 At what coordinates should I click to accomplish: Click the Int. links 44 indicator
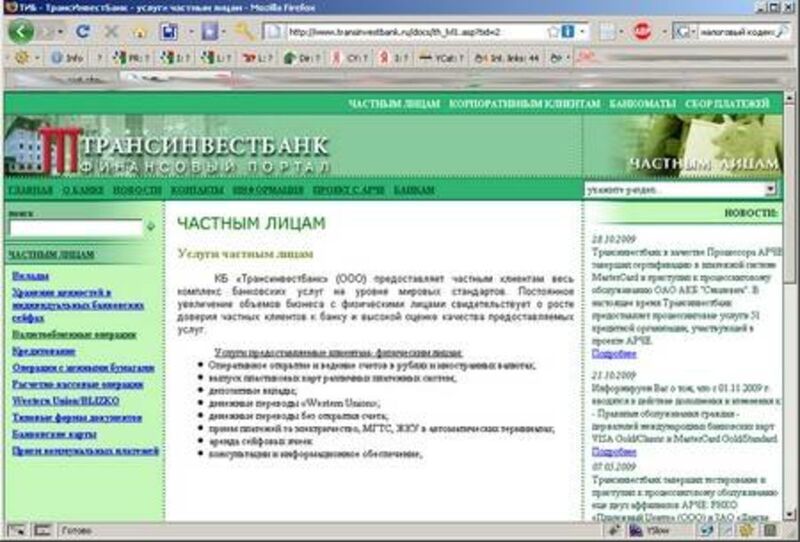click(x=507, y=58)
